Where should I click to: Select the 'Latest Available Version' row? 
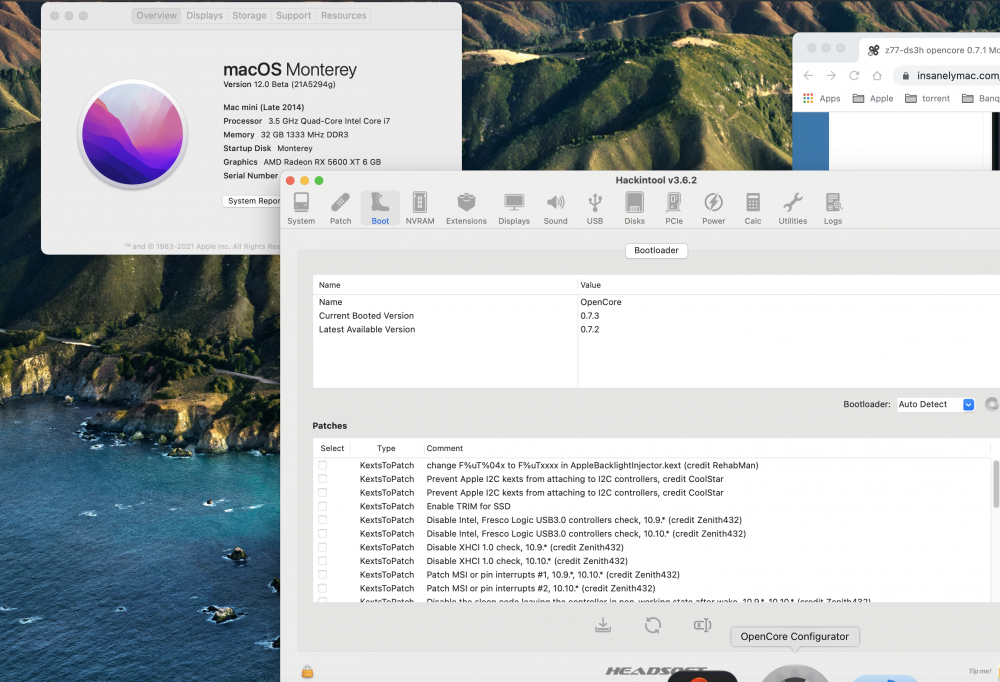coord(656,329)
